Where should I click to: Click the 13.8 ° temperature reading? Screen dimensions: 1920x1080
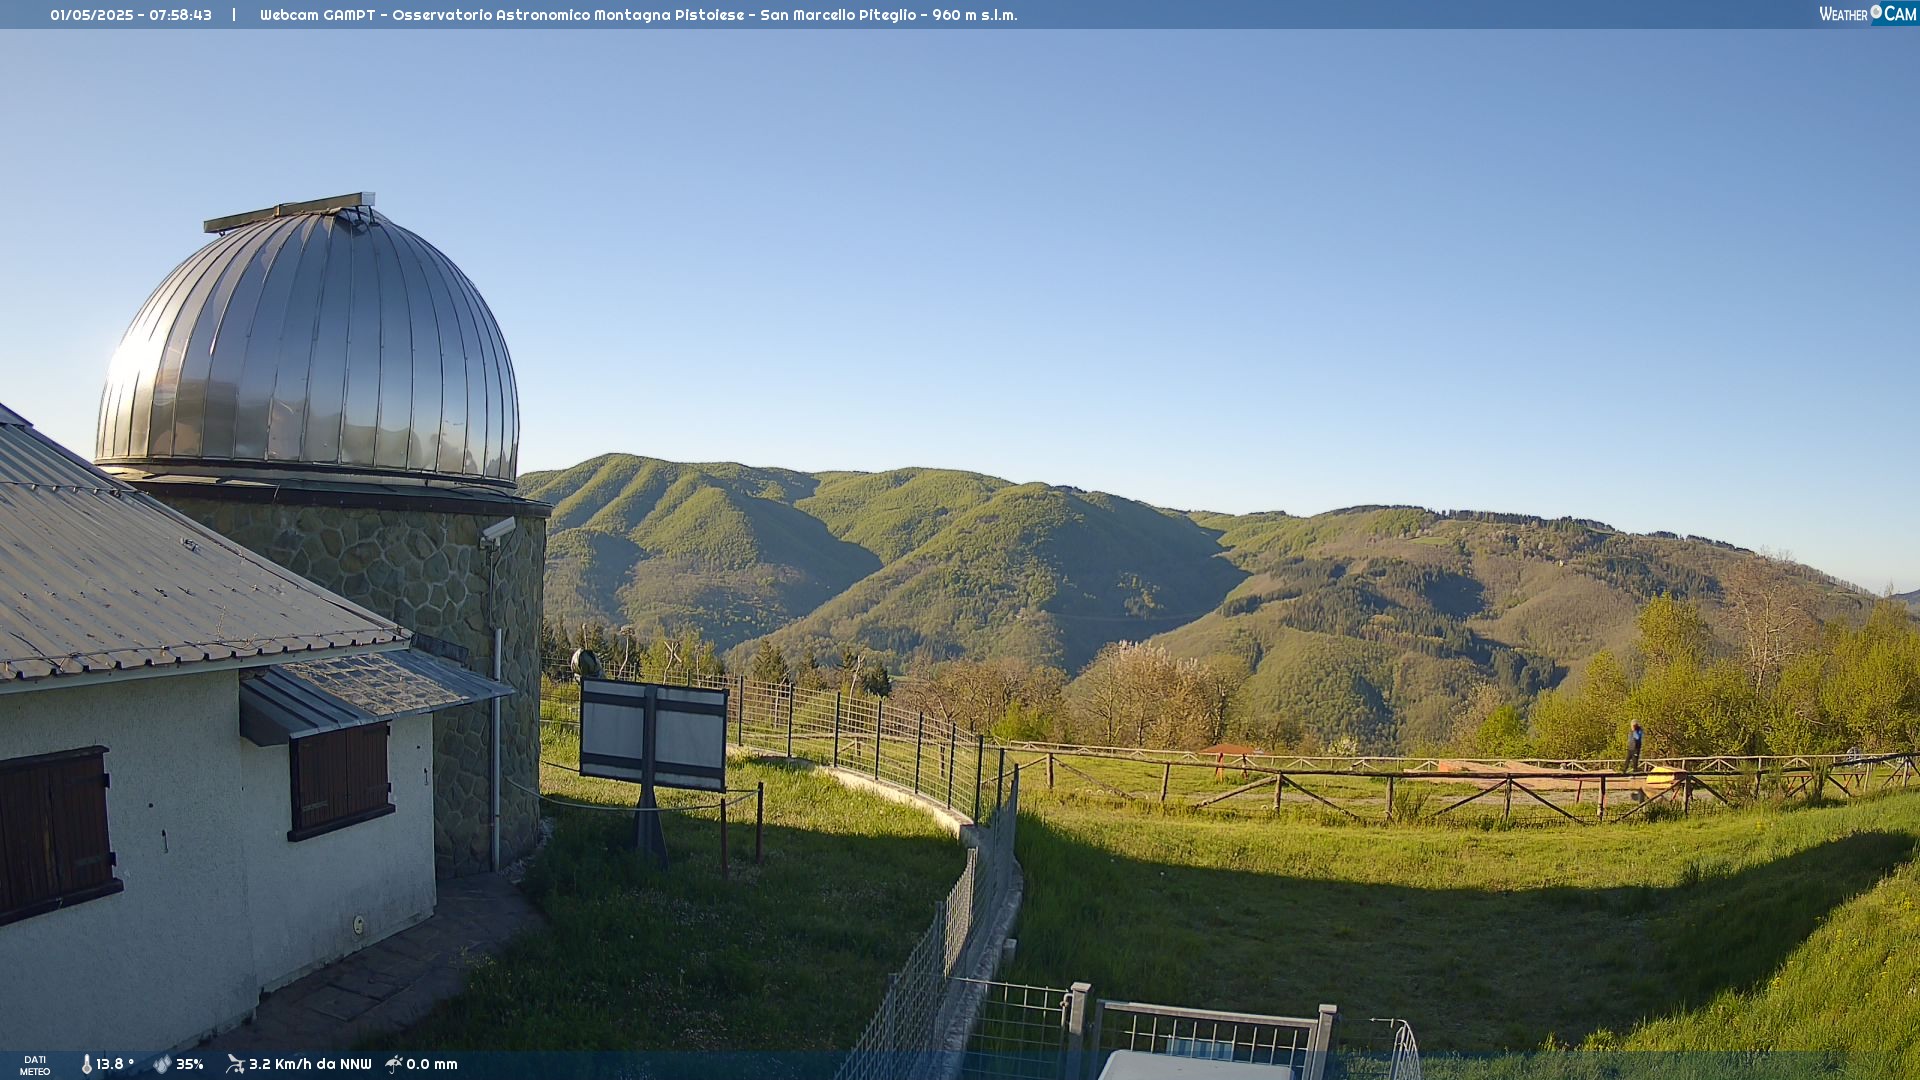[115, 1065]
